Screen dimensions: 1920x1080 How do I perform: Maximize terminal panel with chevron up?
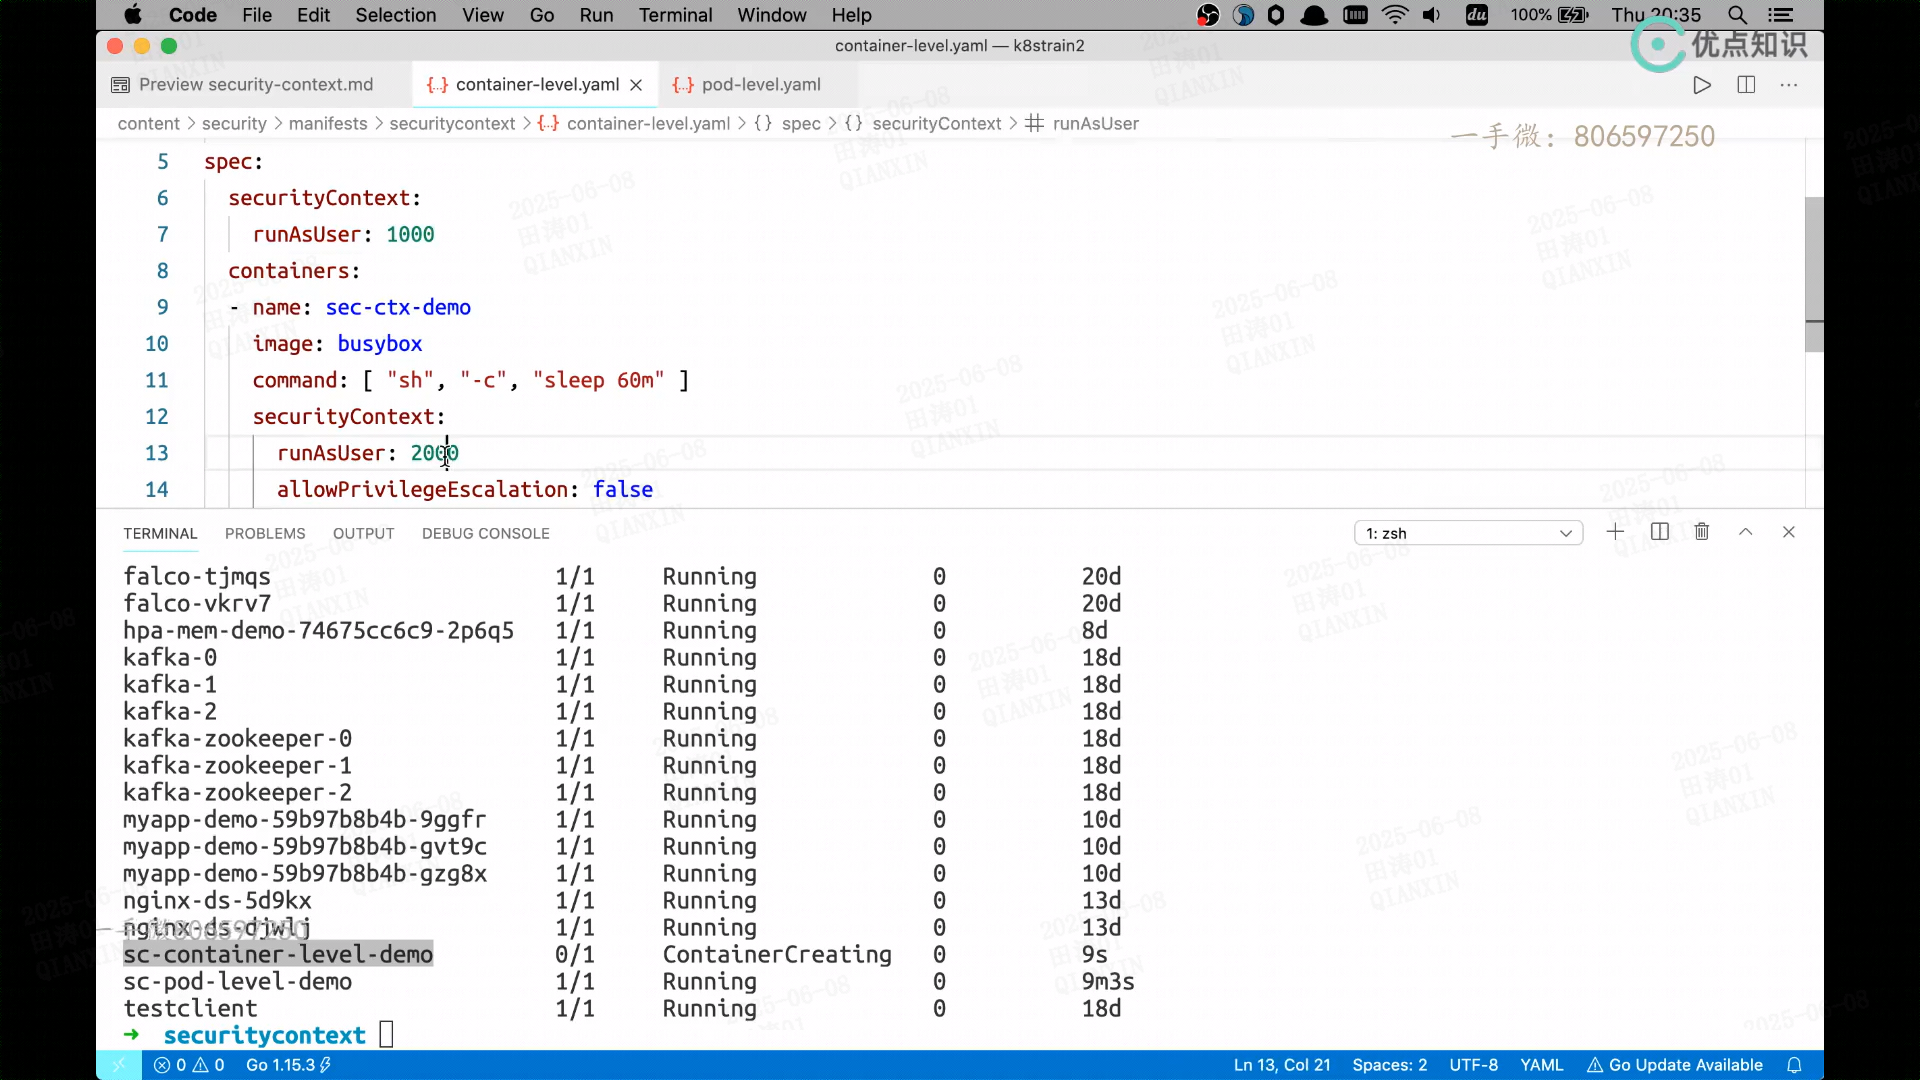point(1745,532)
